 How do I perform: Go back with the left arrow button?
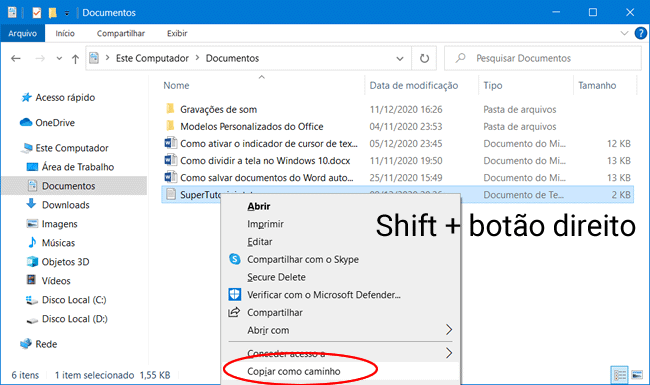tap(16, 58)
